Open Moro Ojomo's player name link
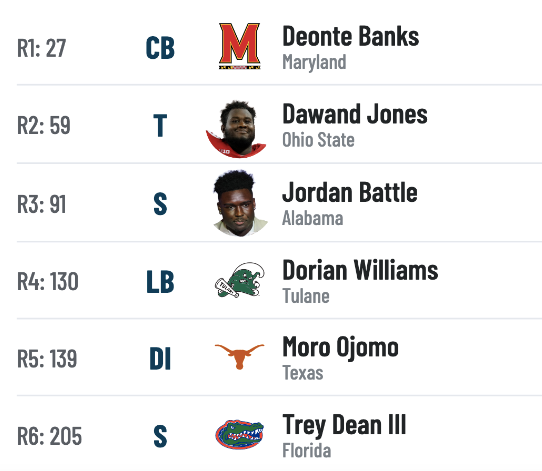The image size is (542, 471). (340, 347)
